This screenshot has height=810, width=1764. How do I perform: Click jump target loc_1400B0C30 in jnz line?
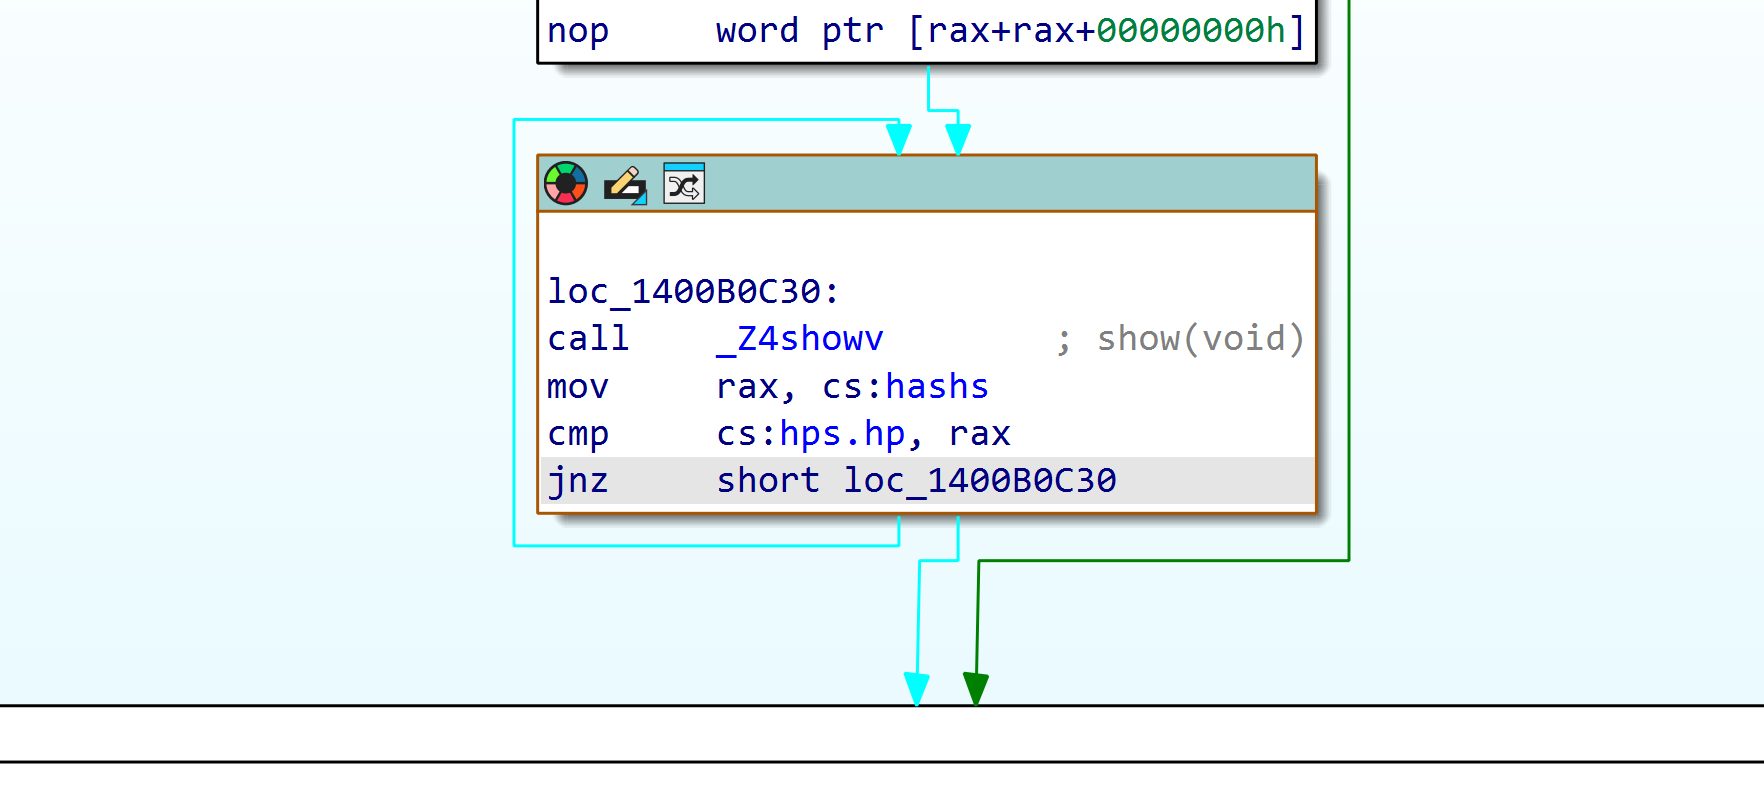coord(979,481)
